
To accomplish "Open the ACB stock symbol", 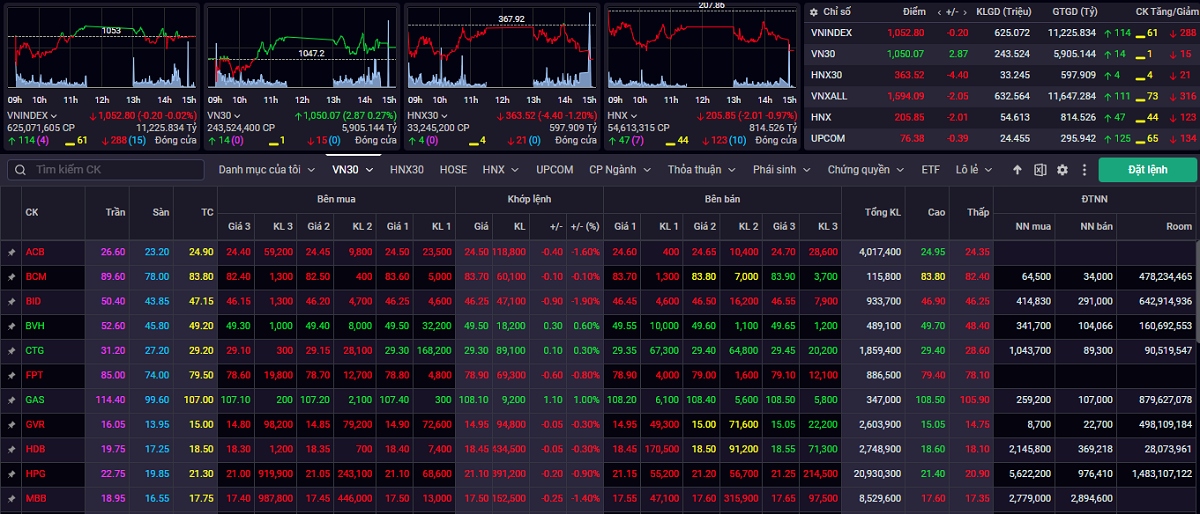I will [x=35, y=252].
